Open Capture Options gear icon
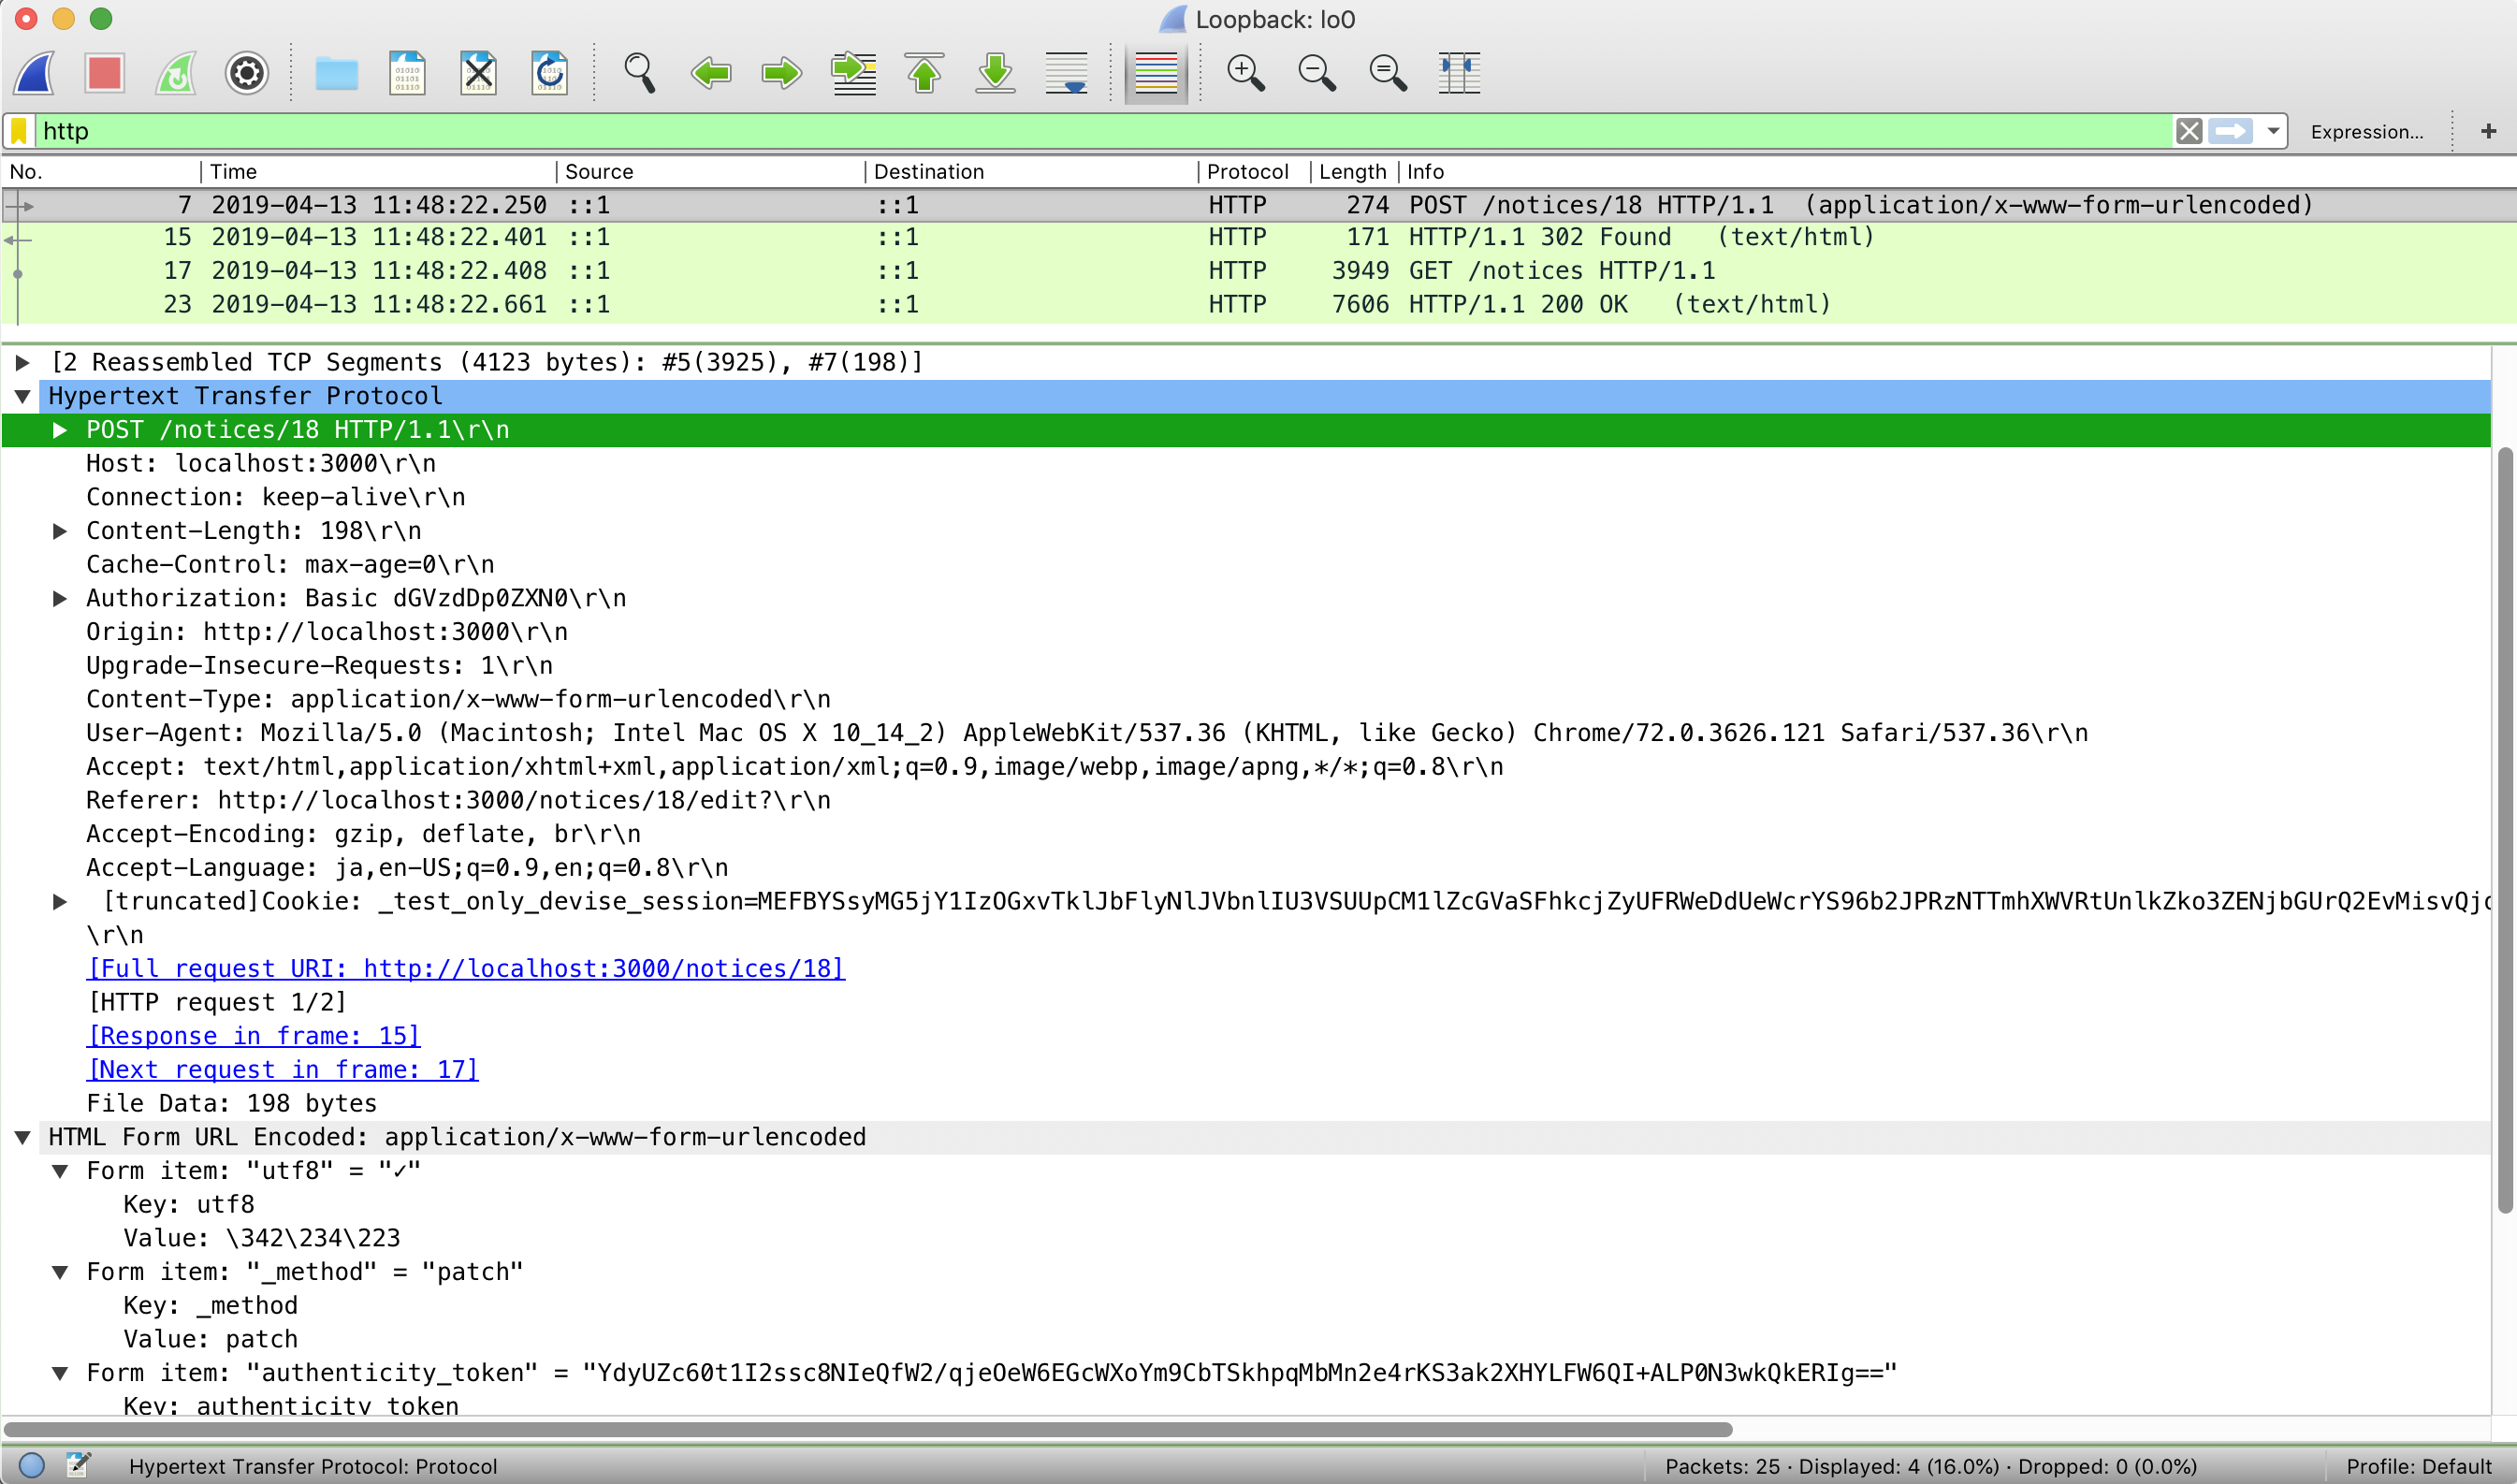The height and width of the screenshot is (1484, 2517). point(246,73)
